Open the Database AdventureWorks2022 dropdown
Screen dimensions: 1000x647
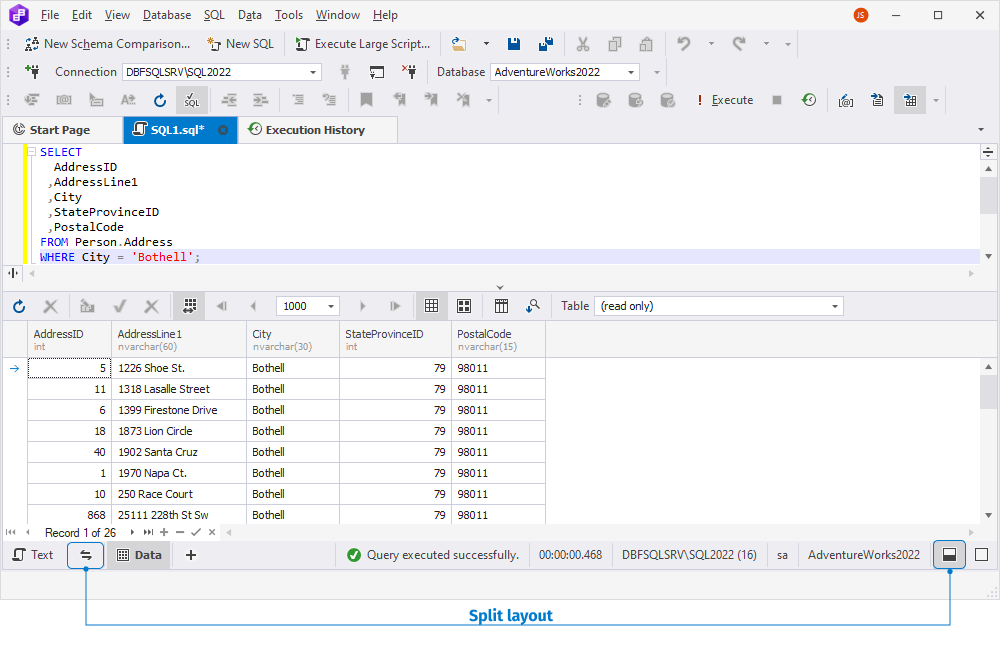tap(564, 72)
